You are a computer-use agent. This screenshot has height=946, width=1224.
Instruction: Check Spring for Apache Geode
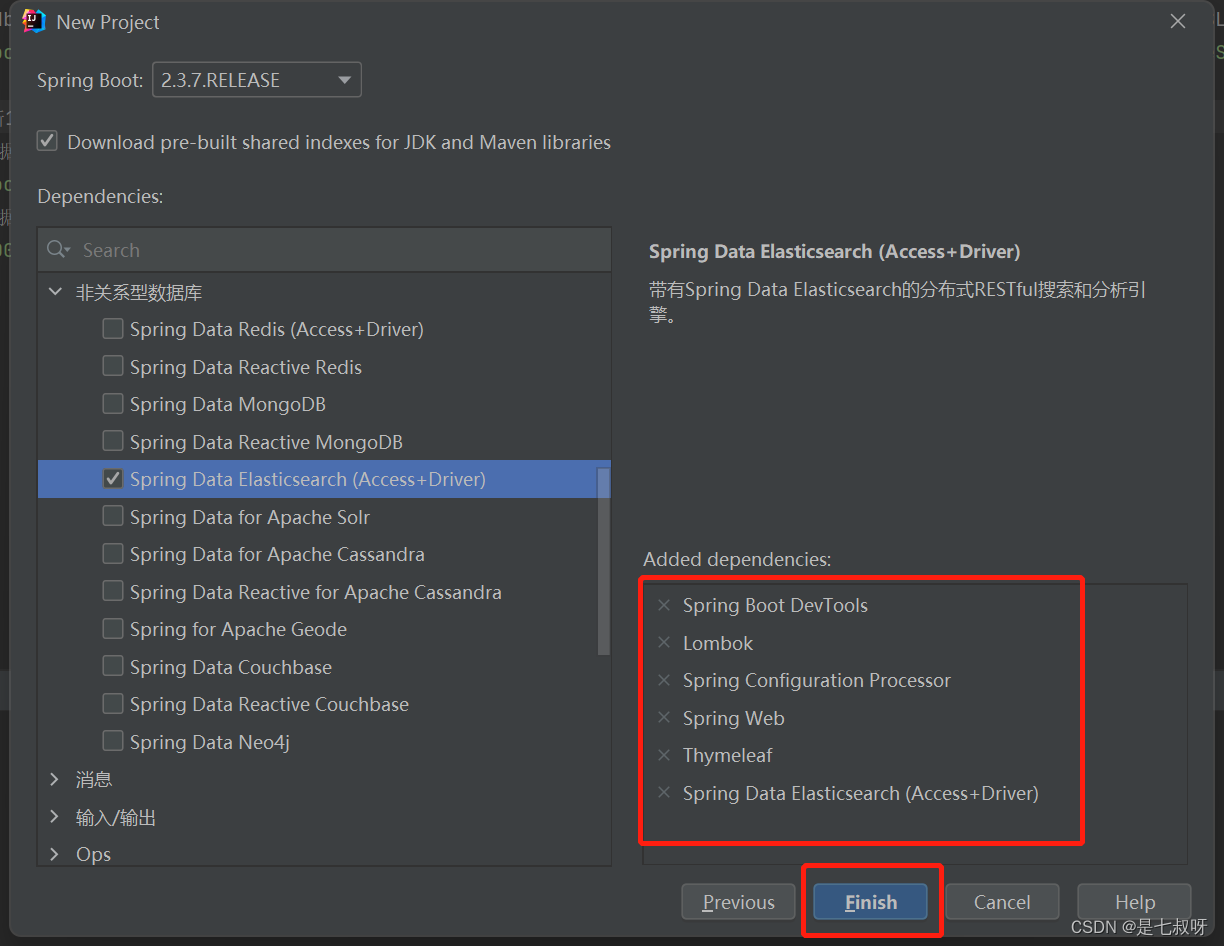pos(113,628)
